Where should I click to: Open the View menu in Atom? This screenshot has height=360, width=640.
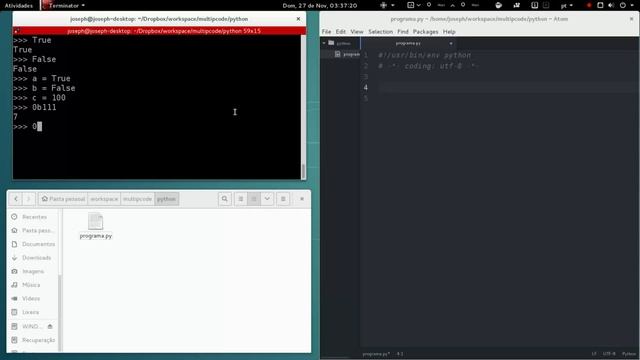coord(356,31)
